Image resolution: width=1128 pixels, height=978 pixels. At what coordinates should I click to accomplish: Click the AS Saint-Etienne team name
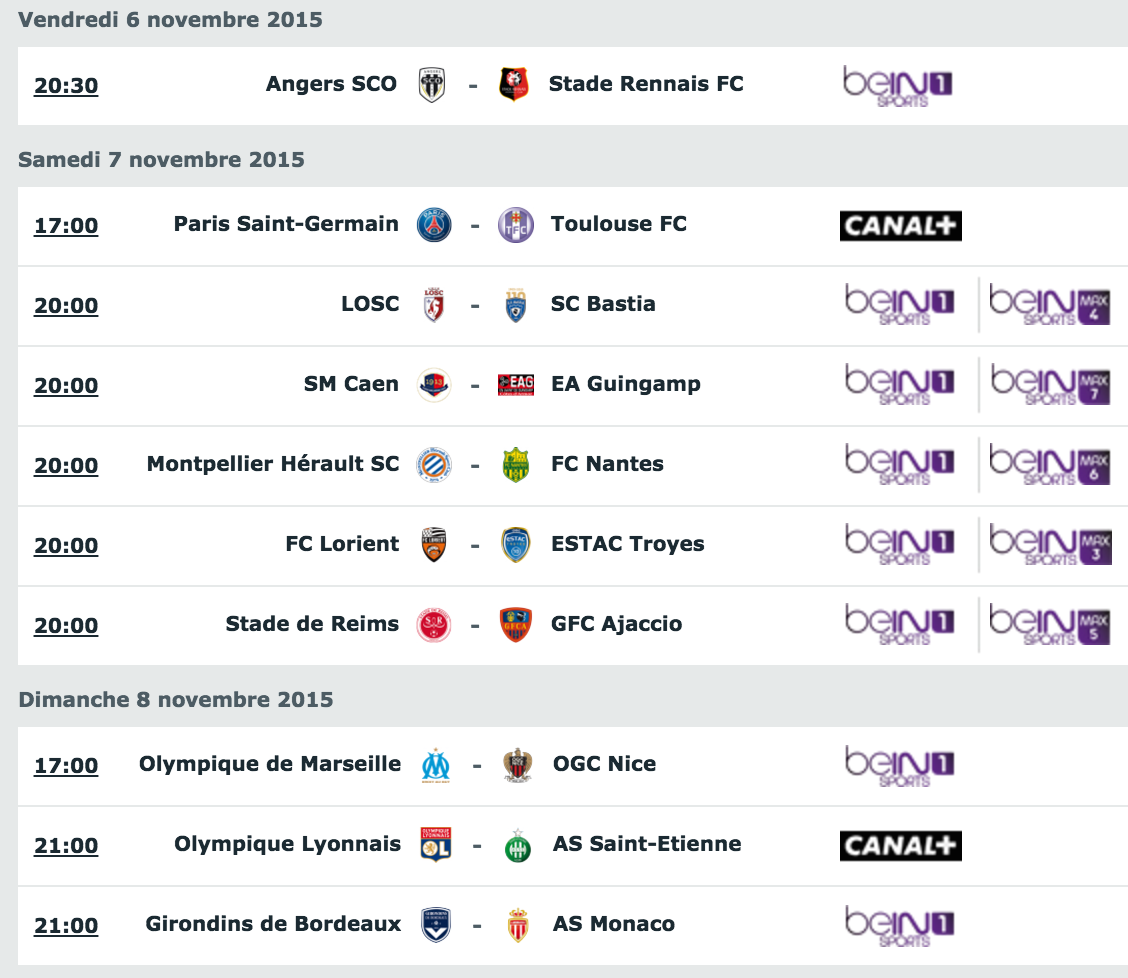pos(647,843)
